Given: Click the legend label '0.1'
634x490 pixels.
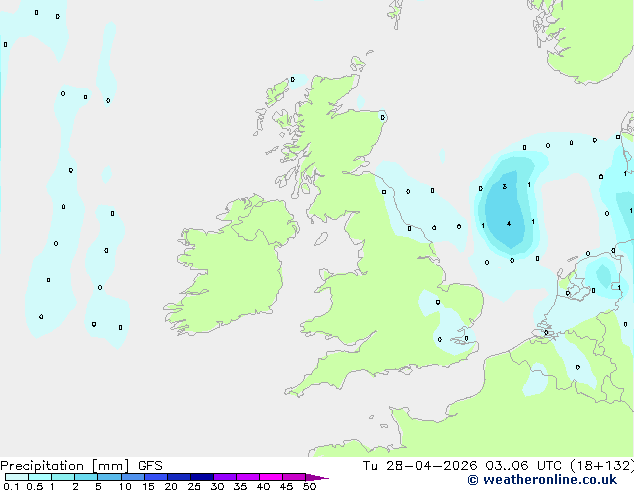Looking at the screenshot, I should click(11, 486).
